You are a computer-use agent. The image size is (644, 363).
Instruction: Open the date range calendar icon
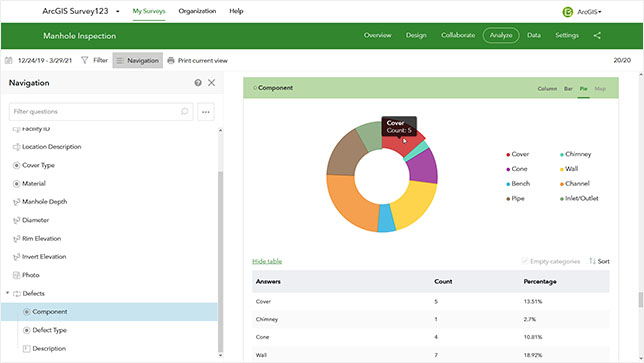point(9,60)
